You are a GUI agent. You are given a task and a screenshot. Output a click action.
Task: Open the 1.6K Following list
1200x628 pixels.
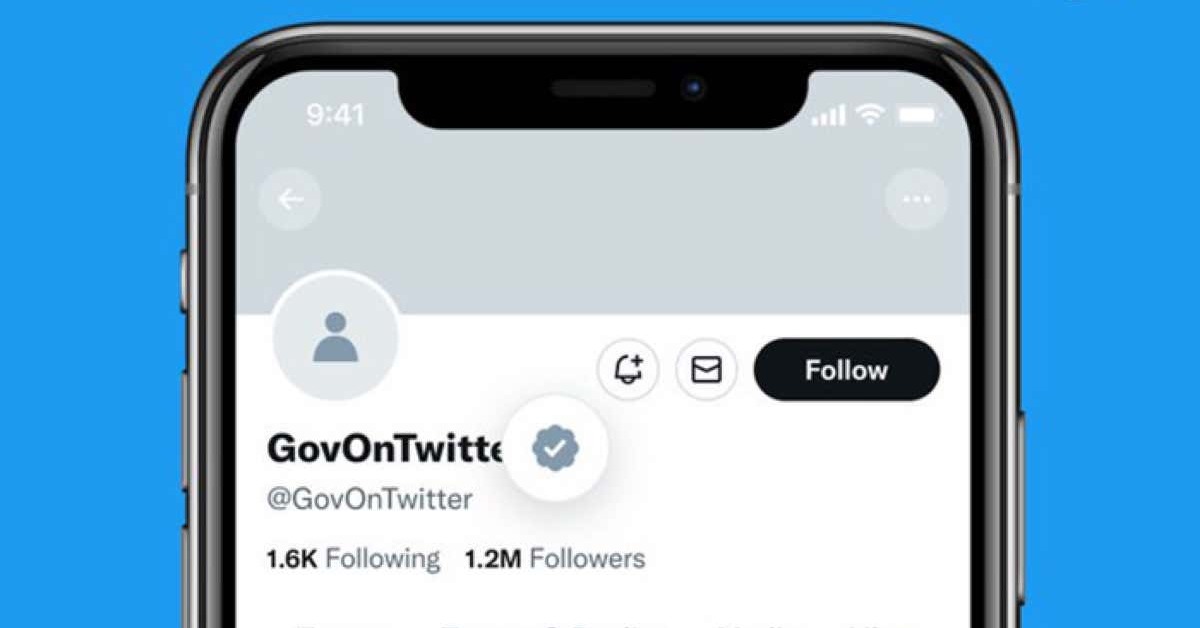coord(353,558)
